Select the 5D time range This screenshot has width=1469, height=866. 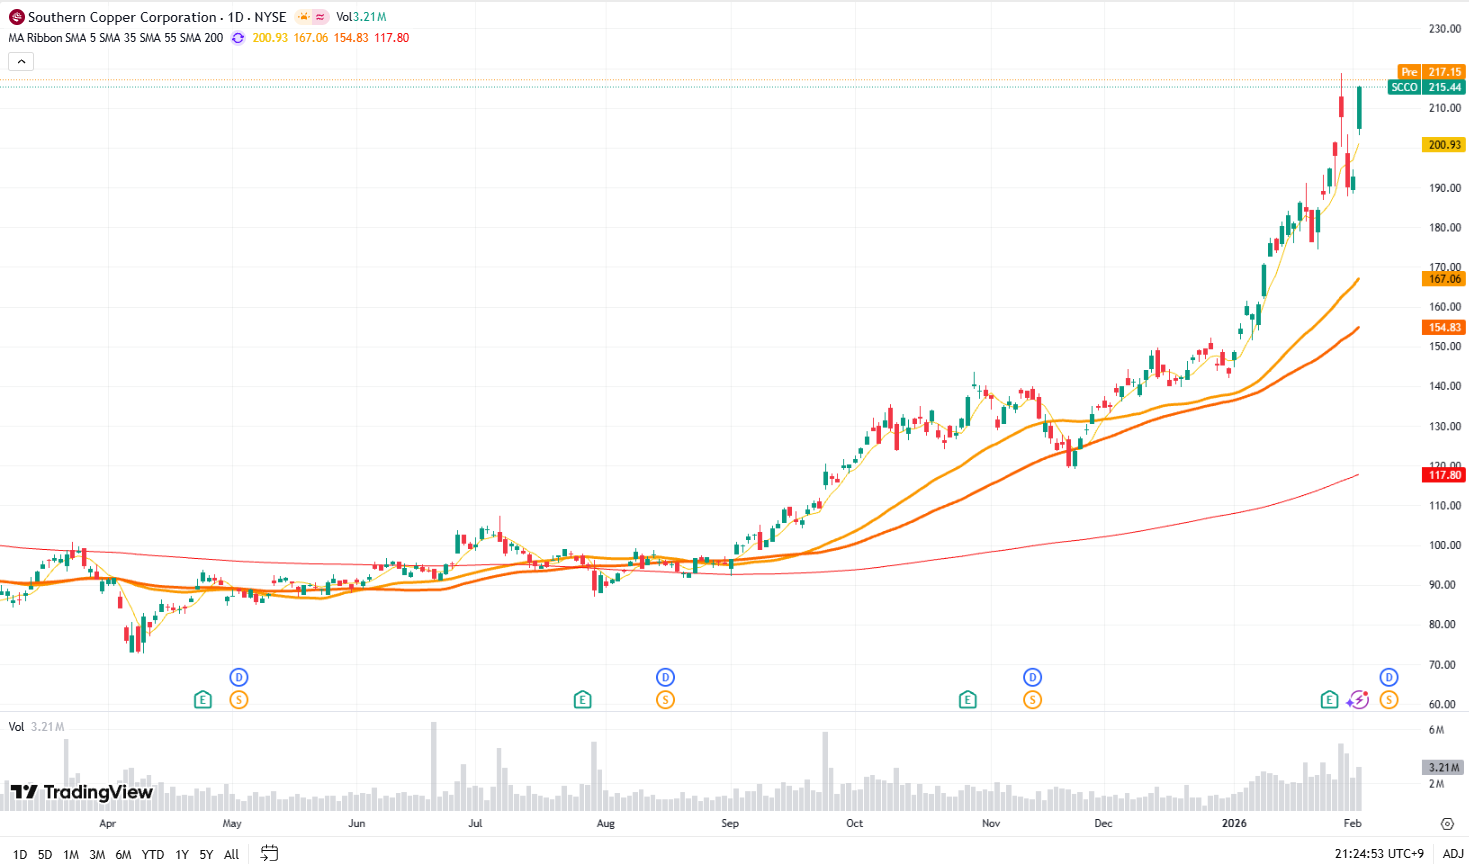[x=45, y=854]
